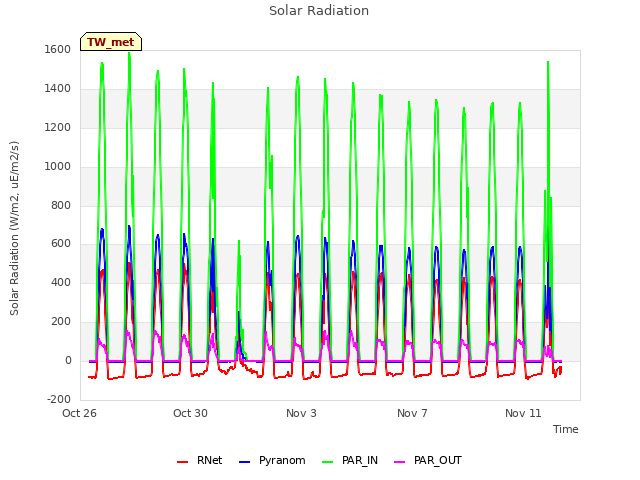Viewport: 640px width, 480px height.
Task: Click the blue Pyranom legend color marker
Action: 244,462
